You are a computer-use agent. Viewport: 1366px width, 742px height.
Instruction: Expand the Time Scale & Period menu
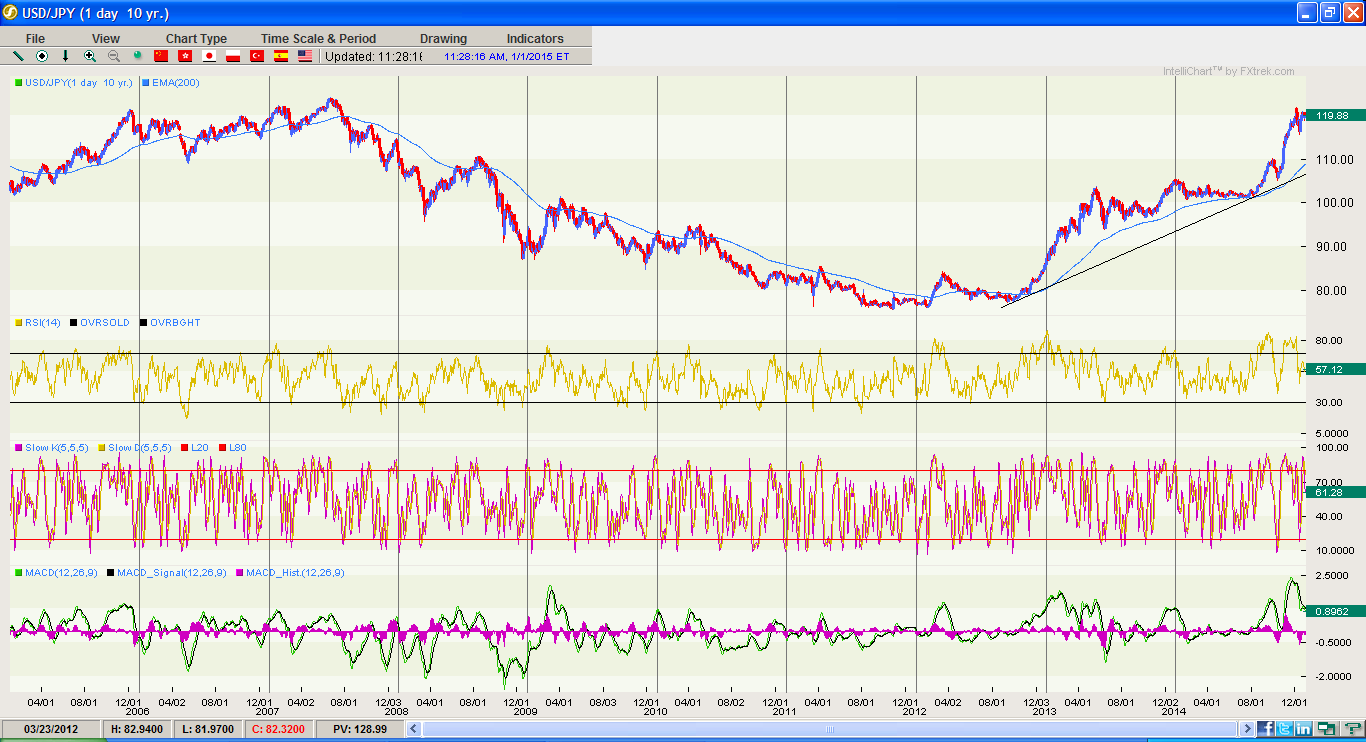point(318,39)
